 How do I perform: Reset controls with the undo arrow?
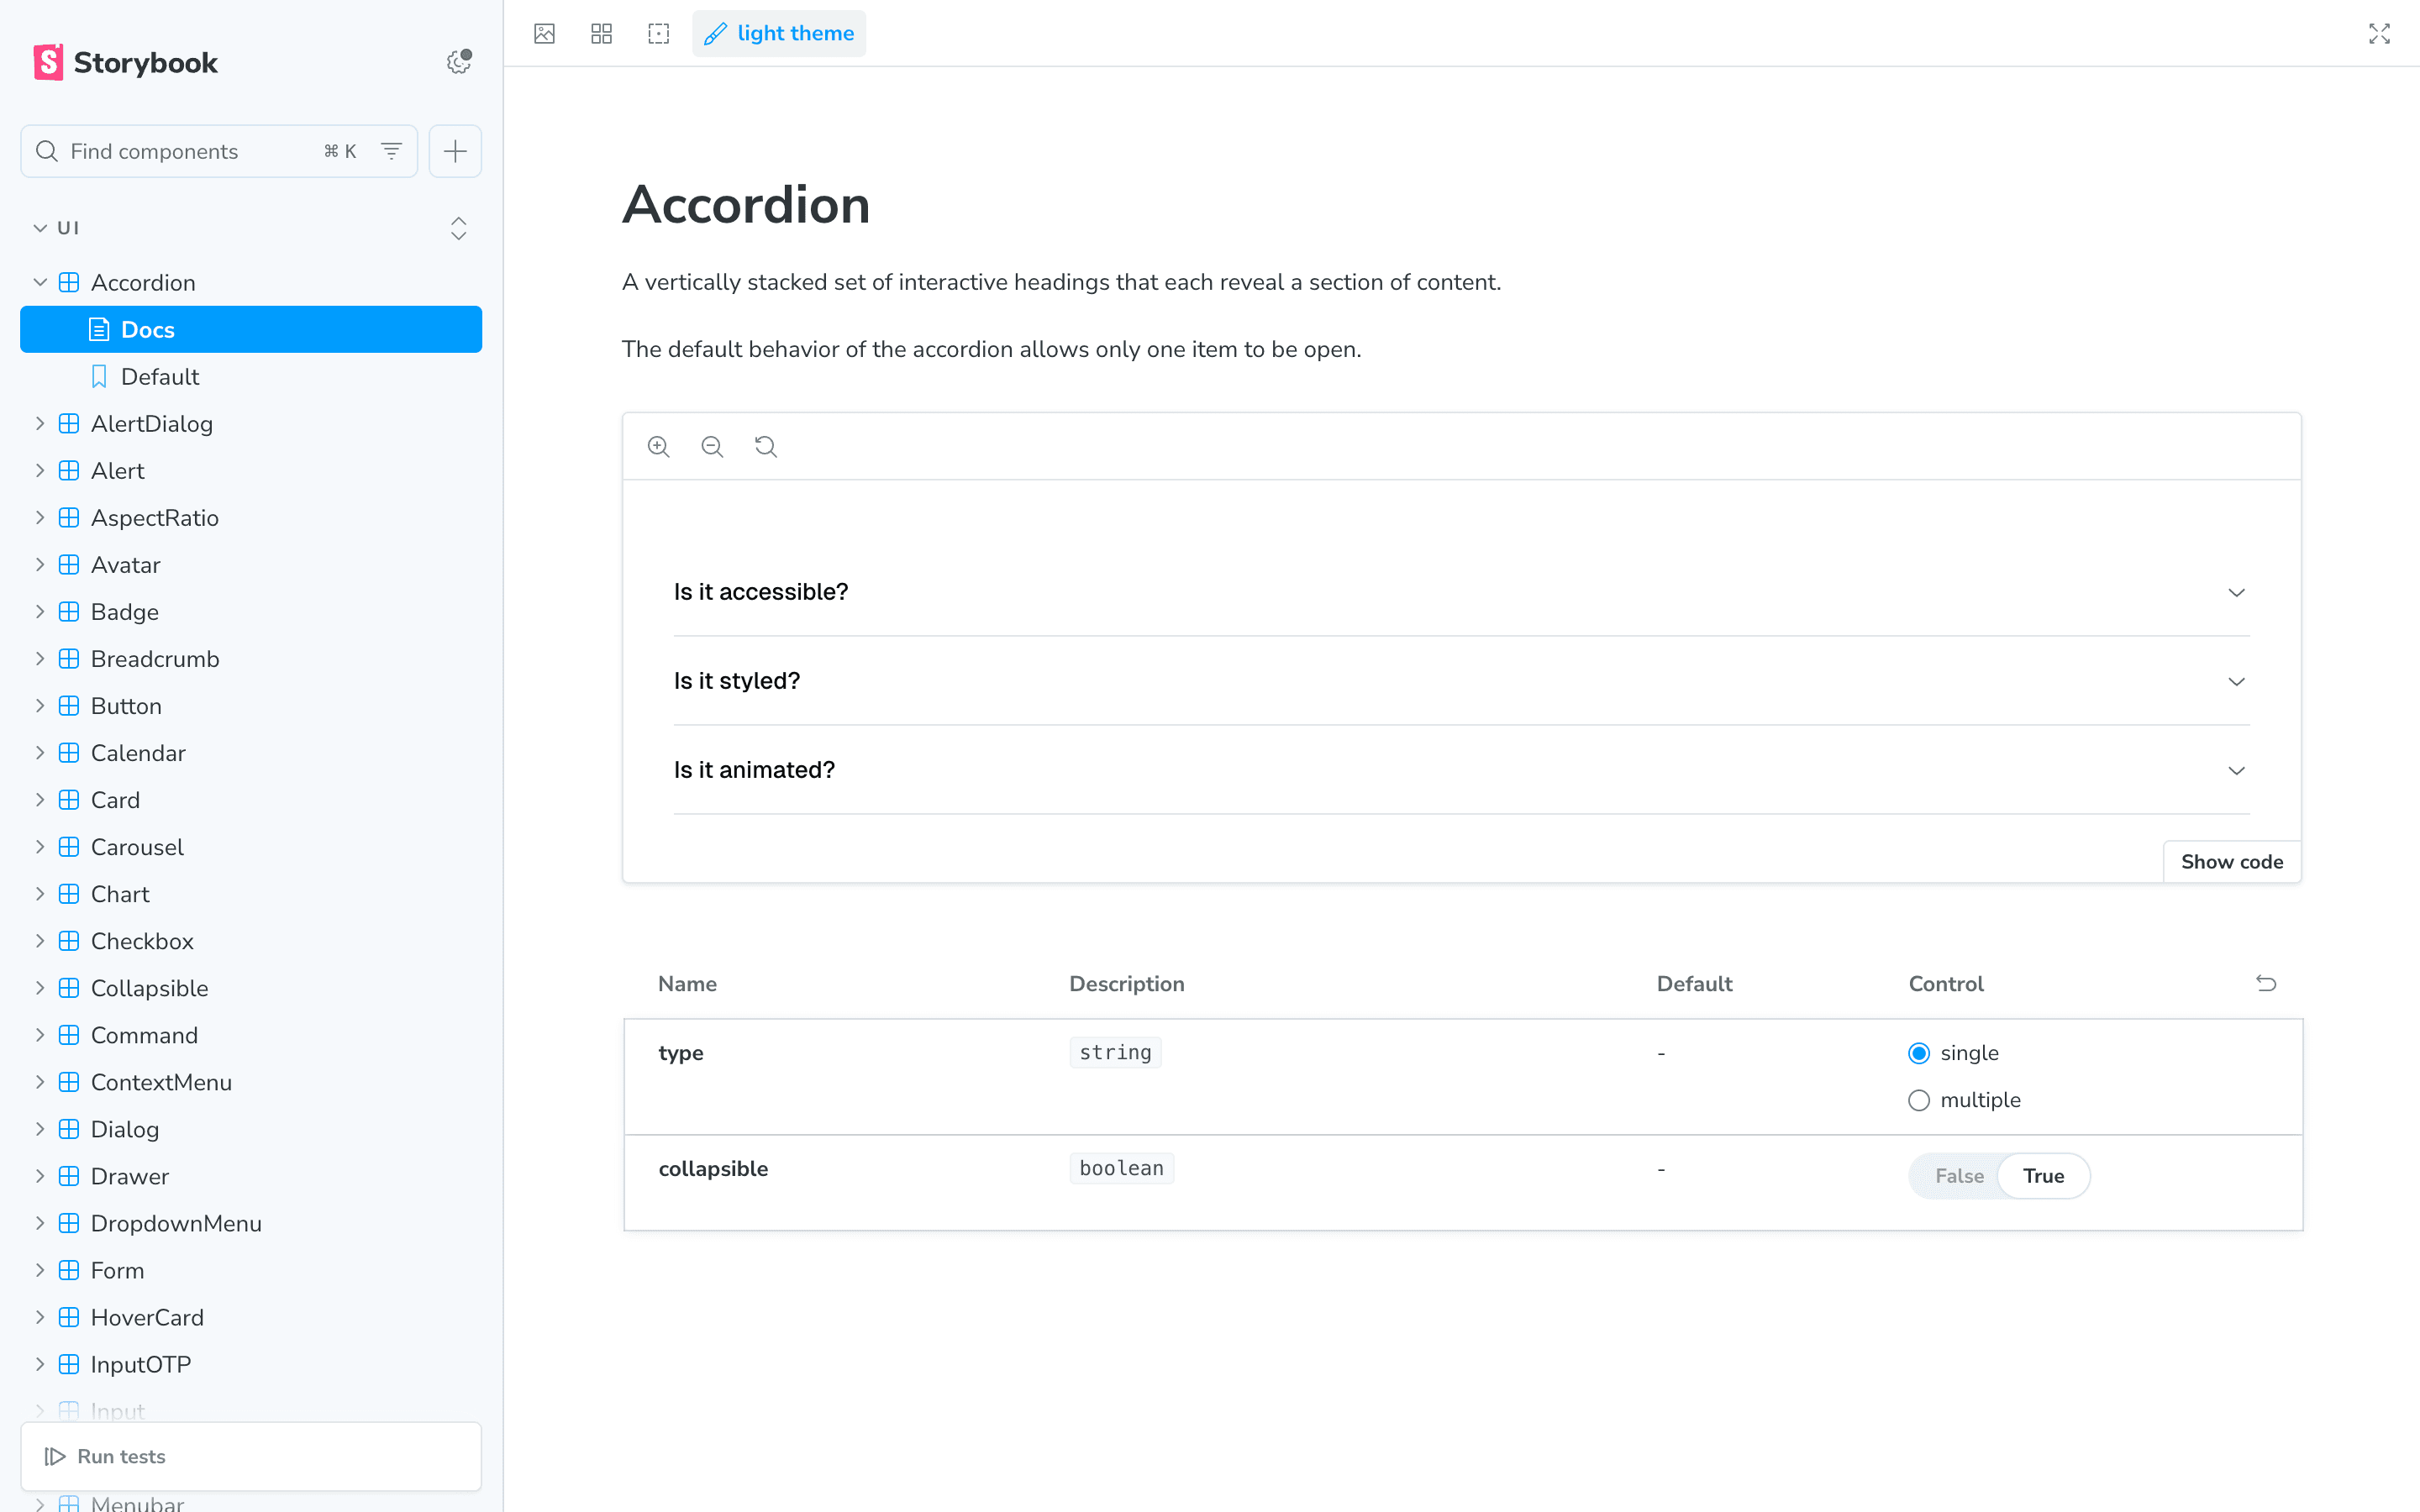pyautogui.click(x=2266, y=983)
